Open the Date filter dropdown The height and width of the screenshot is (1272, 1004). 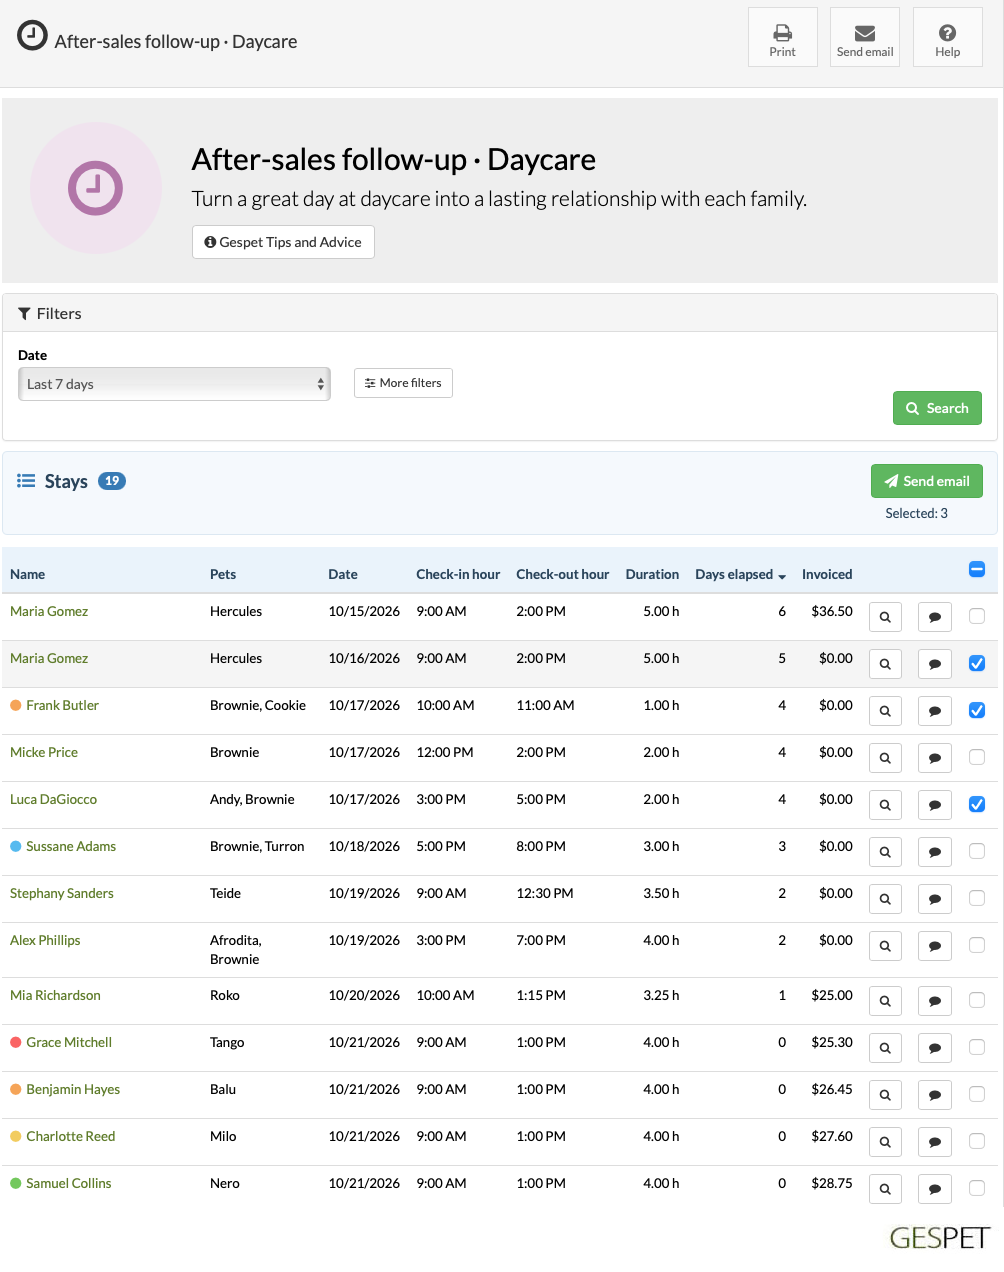click(174, 384)
